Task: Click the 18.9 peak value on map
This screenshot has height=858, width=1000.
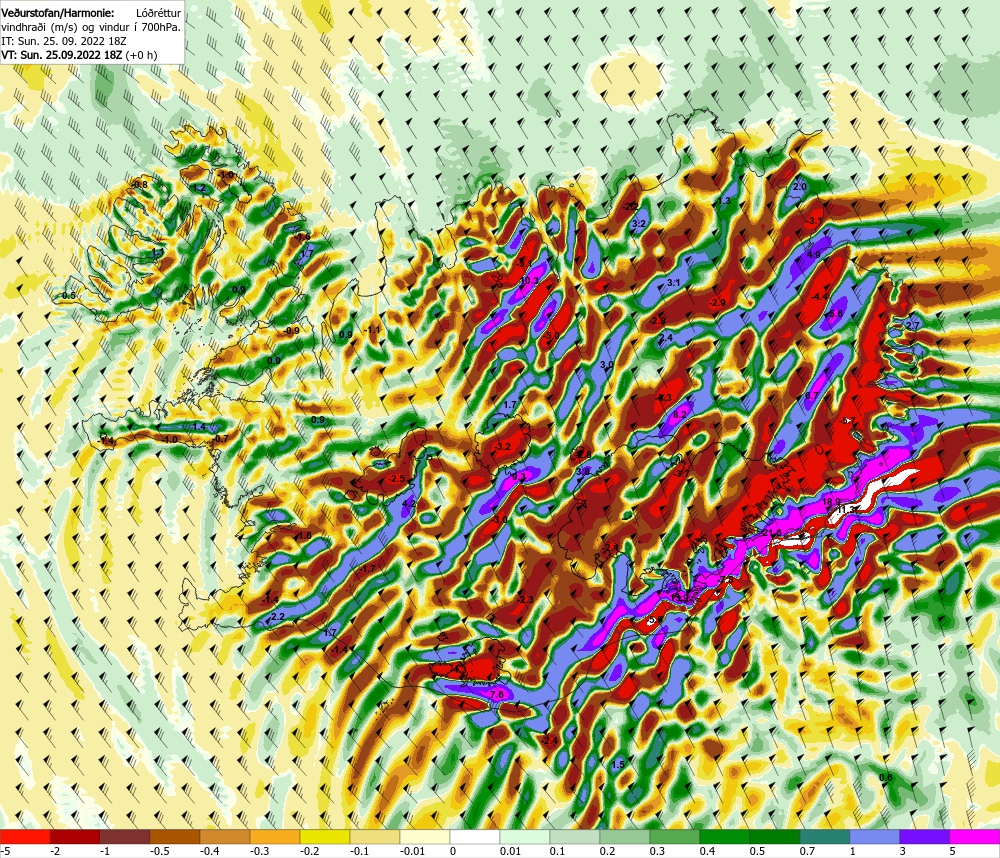Action: coord(831,502)
